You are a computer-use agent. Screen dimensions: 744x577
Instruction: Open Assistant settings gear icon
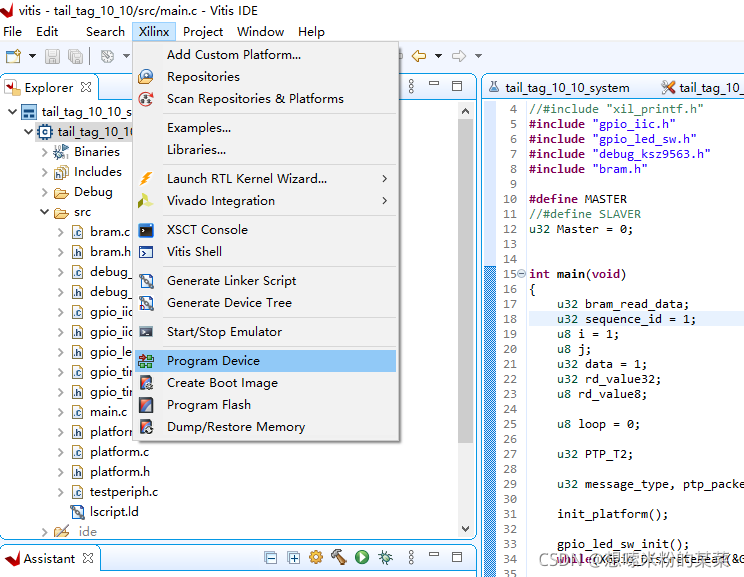pos(316,557)
